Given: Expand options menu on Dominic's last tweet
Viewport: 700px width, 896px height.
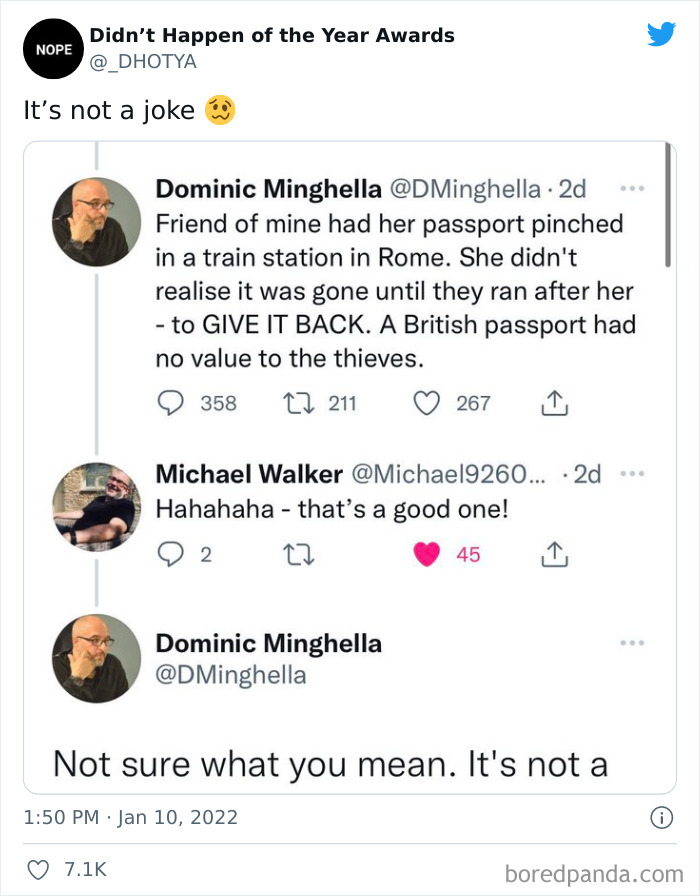Looking at the screenshot, I should click(631, 643).
